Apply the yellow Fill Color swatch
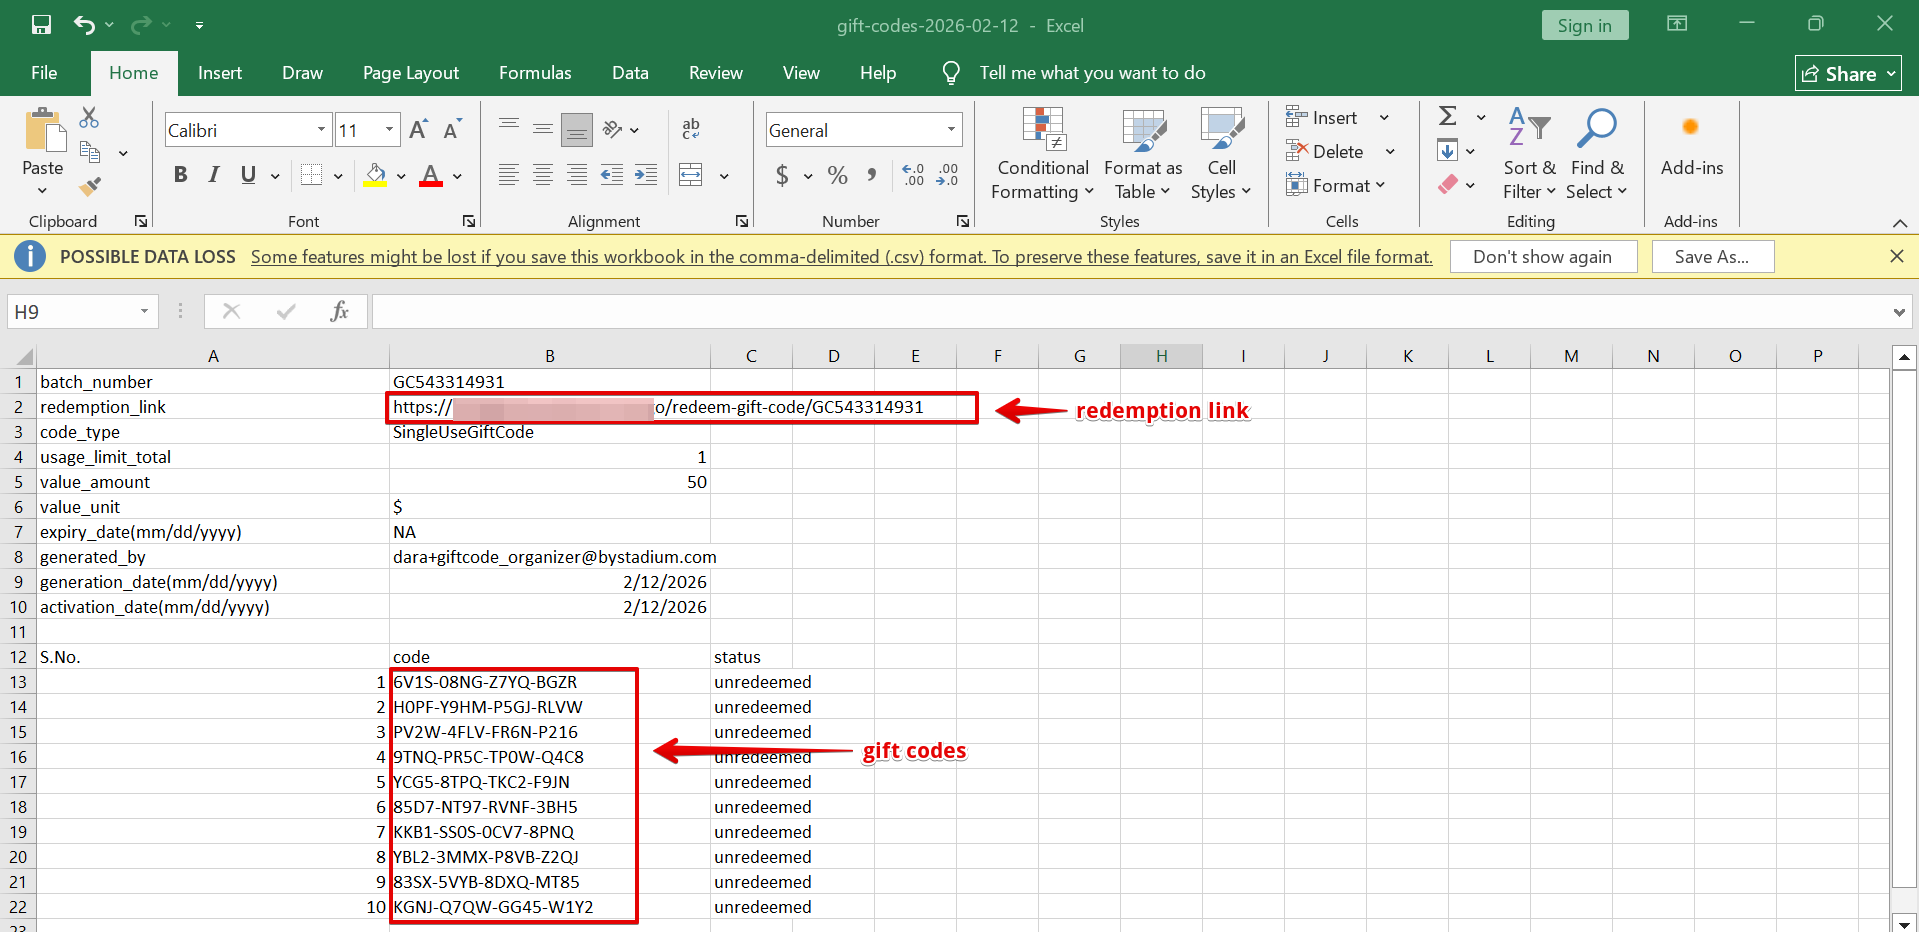 376,175
